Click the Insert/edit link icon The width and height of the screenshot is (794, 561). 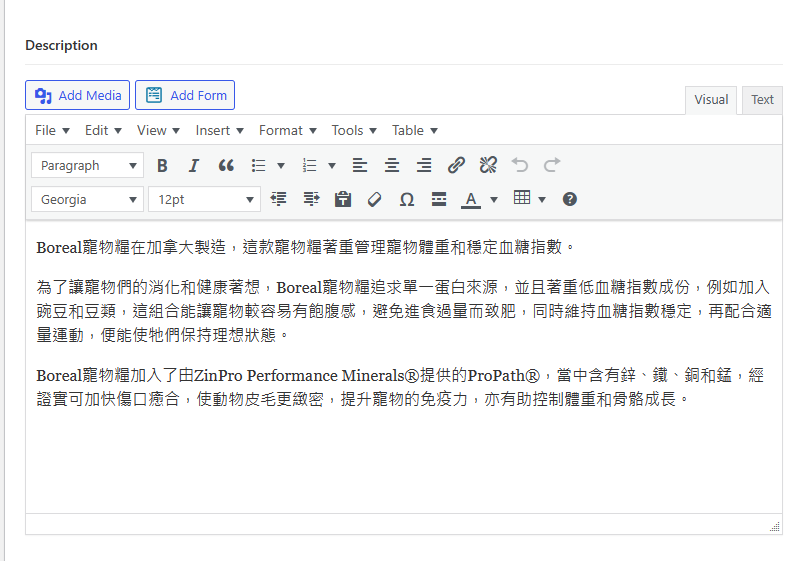[x=456, y=165]
